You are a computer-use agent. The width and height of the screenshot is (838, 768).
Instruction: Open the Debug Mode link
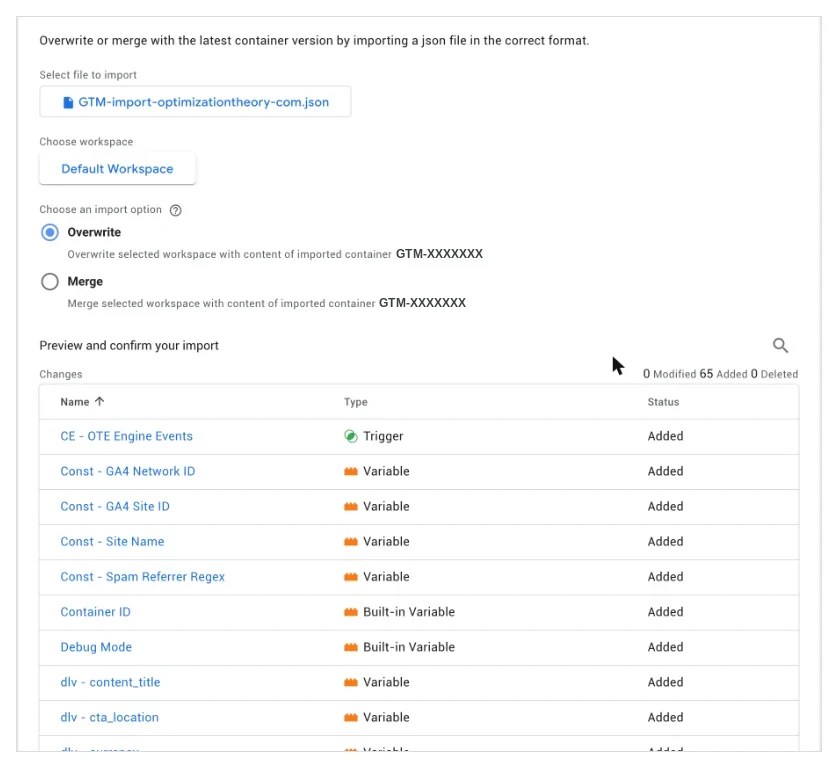96,647
